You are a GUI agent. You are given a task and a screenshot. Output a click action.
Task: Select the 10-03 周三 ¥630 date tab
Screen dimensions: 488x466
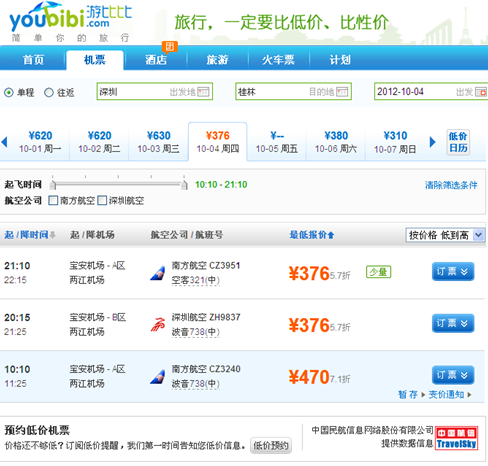[x=159, y=142]
